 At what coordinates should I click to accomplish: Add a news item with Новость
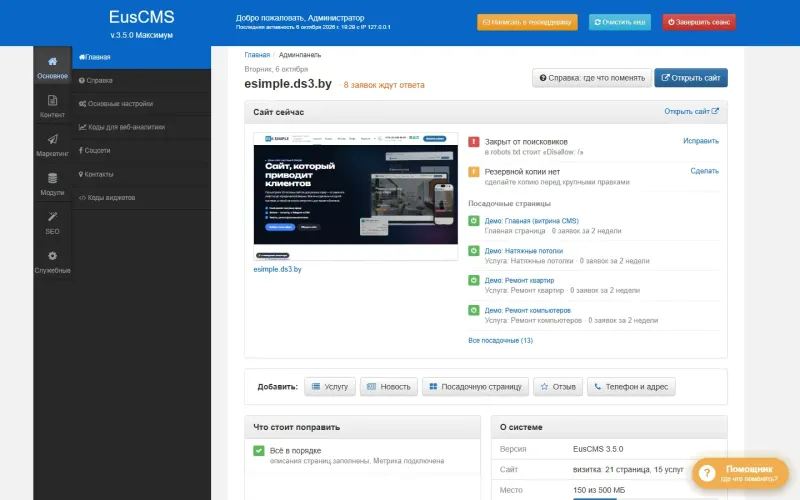pos(389,387)
